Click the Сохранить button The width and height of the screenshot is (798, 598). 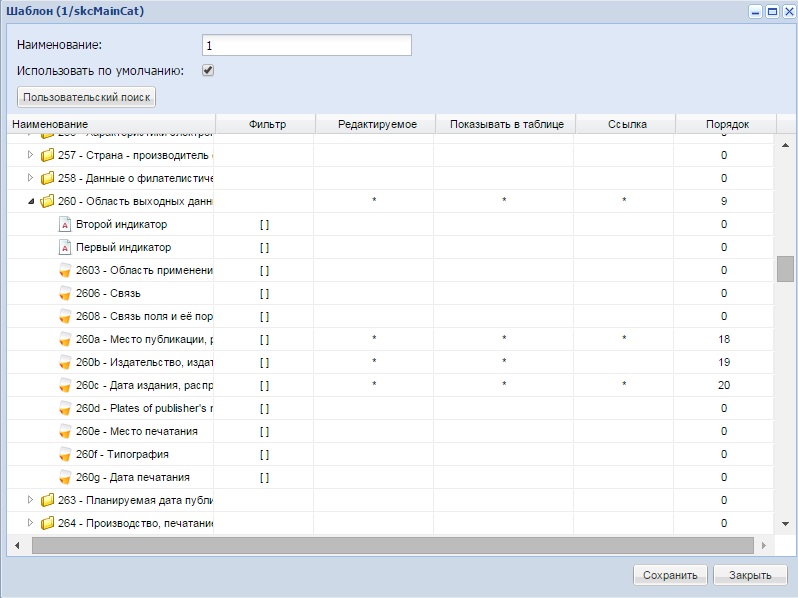pyautogui.click(x=670, y=575)
